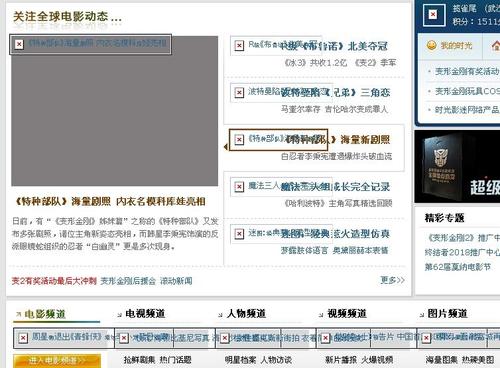Viewport: 500px width, 368px height.
Task: Click subtitle 《冰3》共收1.2亿 《变2》季军
Action: point(340,63)
